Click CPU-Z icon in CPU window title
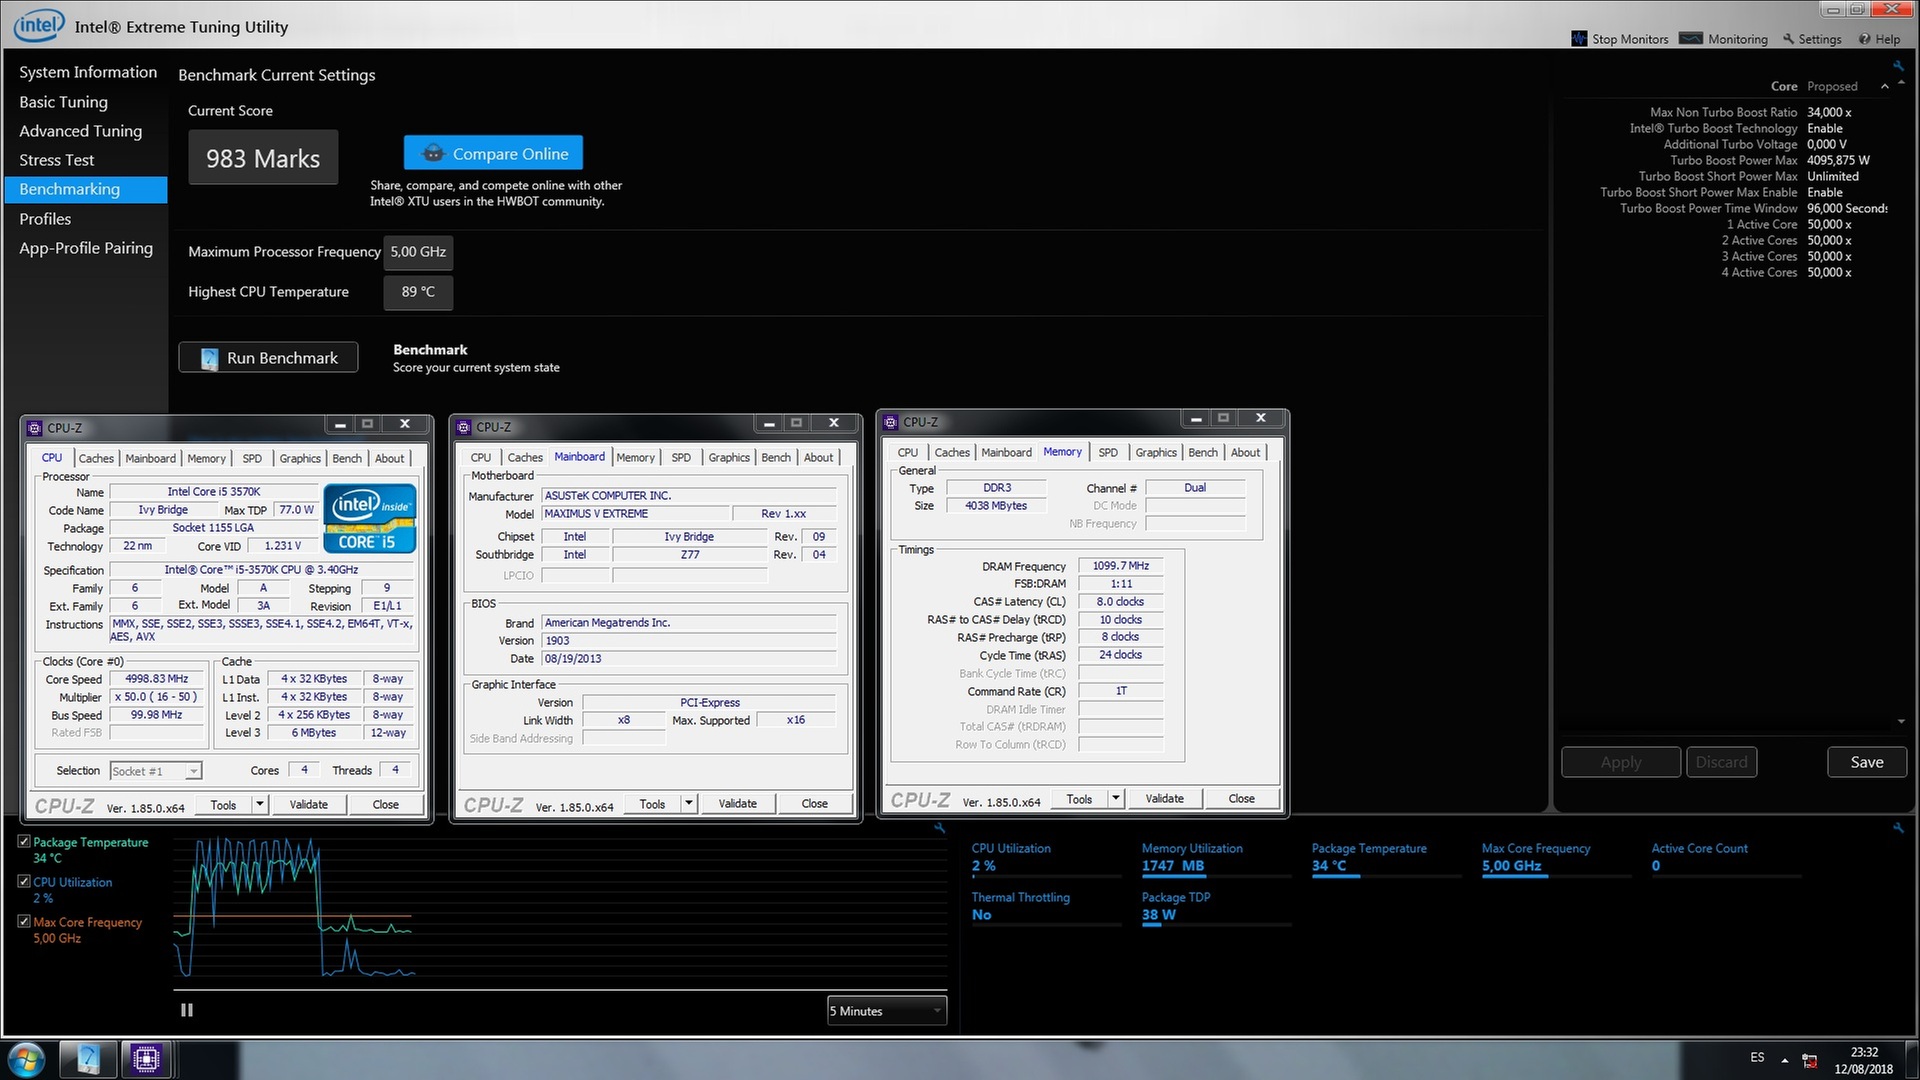The image size is (1920, 1080). tap(34, 428)
